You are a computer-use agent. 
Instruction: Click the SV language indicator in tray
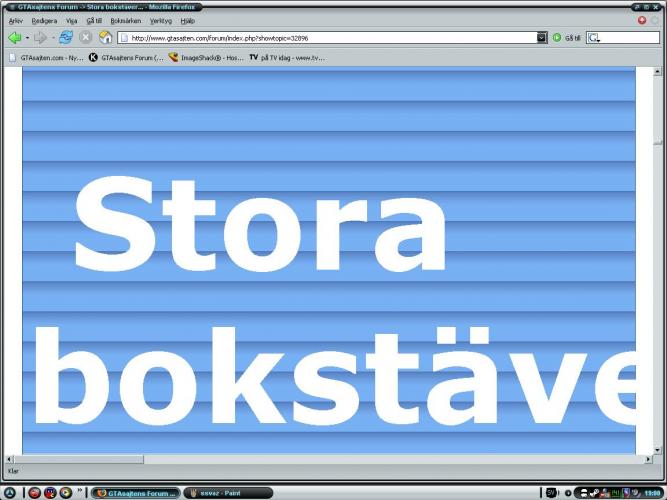552,493
